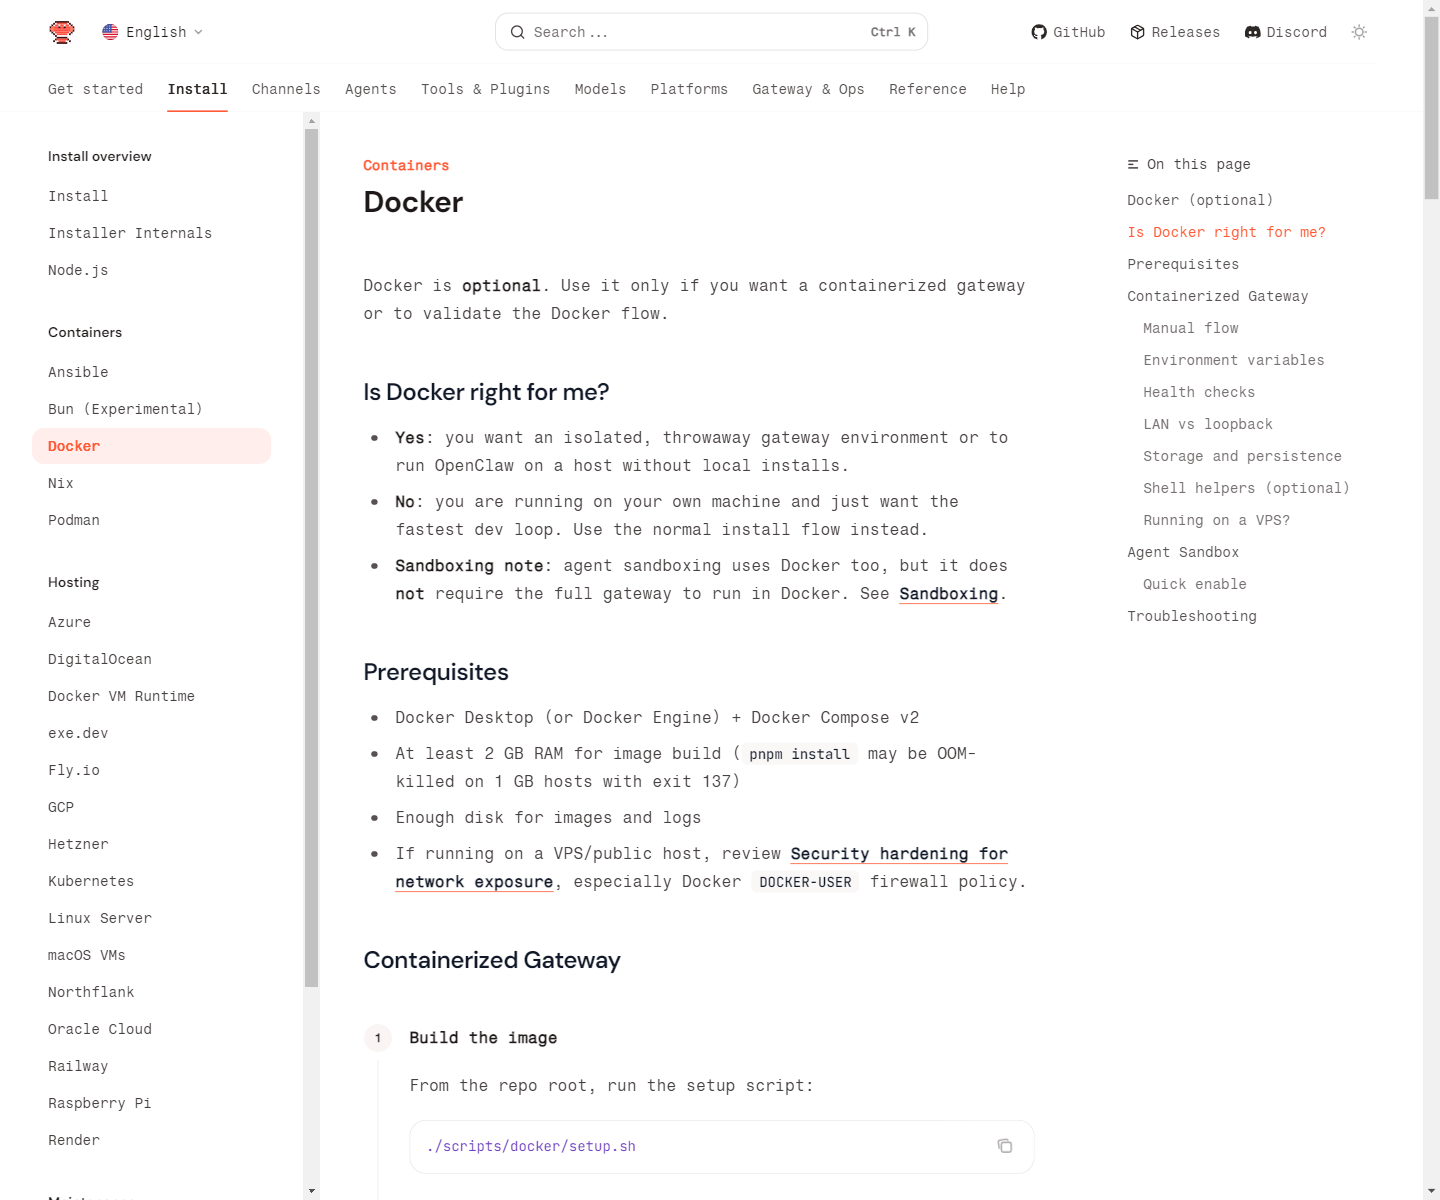
Task: Open macOS VMs hosting page
Action: pyautogui.click(x=151, y=955)
